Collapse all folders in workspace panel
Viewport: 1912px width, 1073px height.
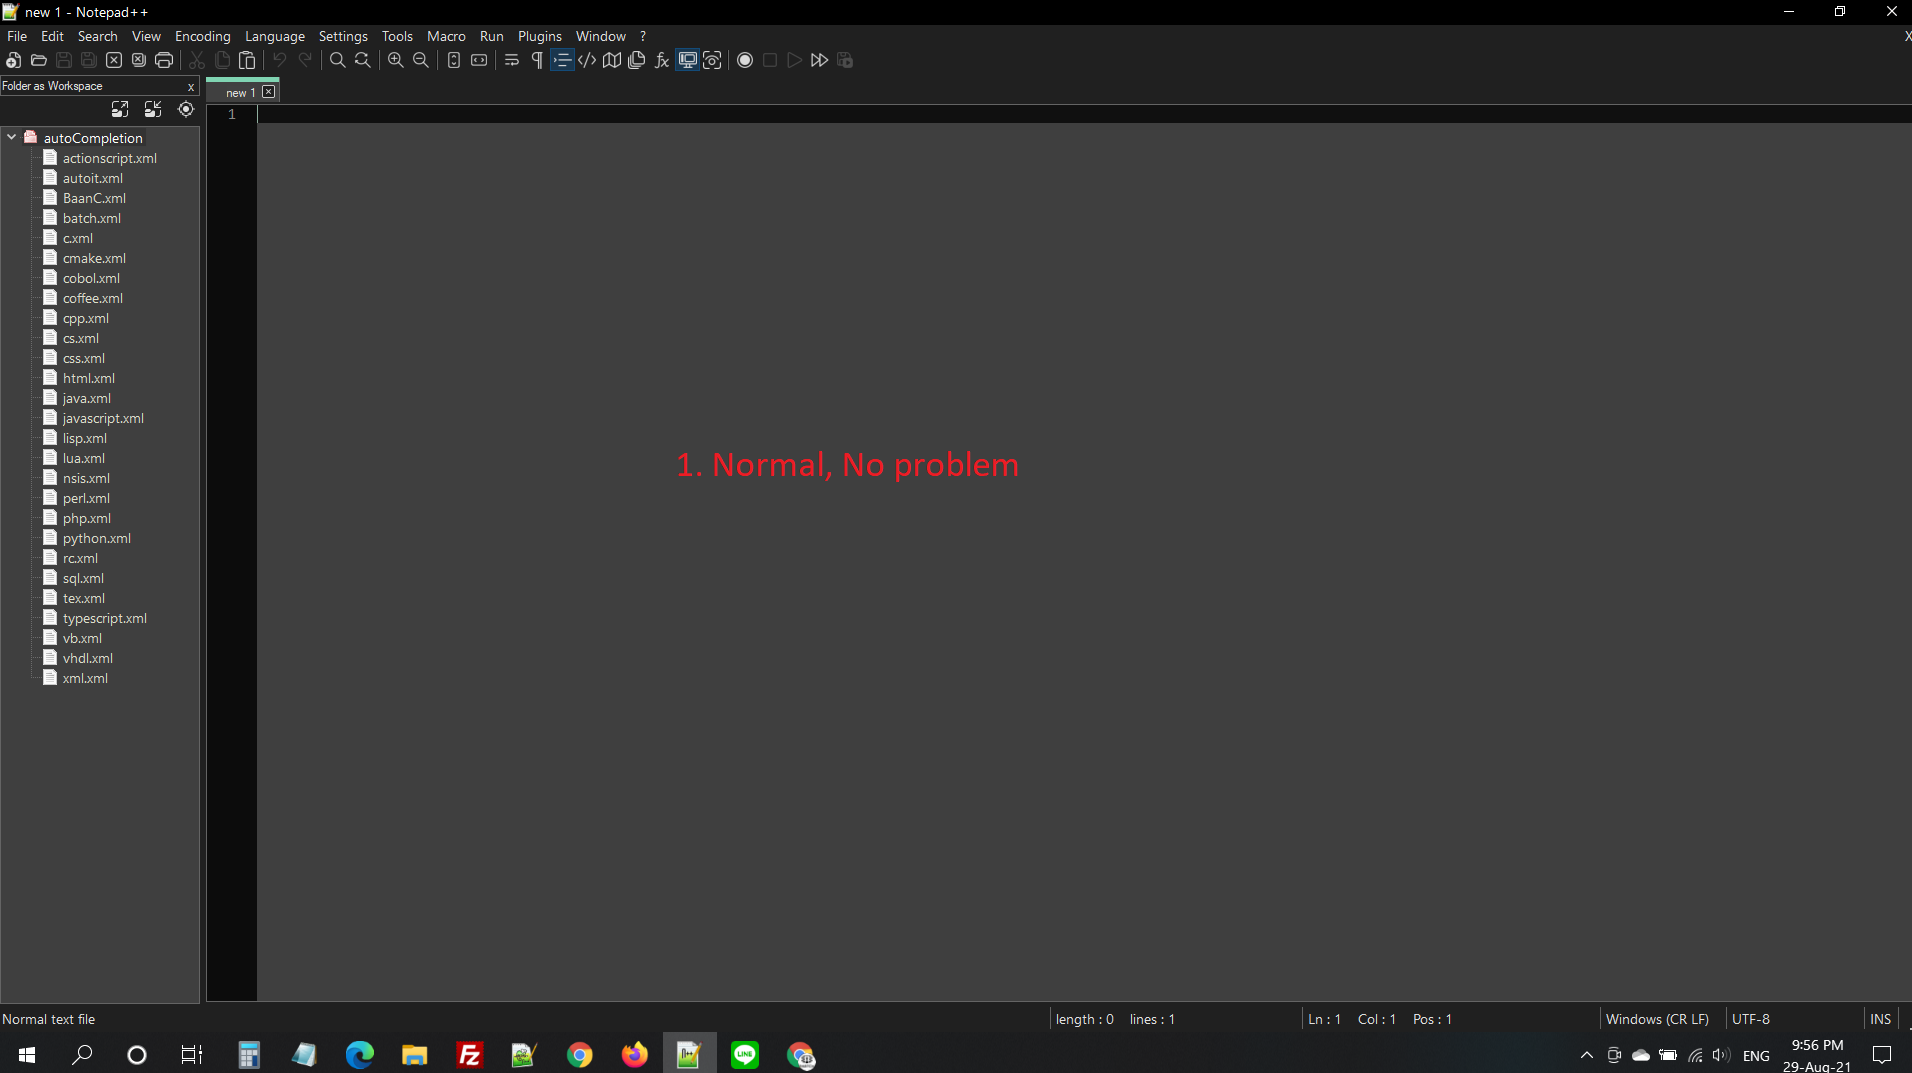153,109
